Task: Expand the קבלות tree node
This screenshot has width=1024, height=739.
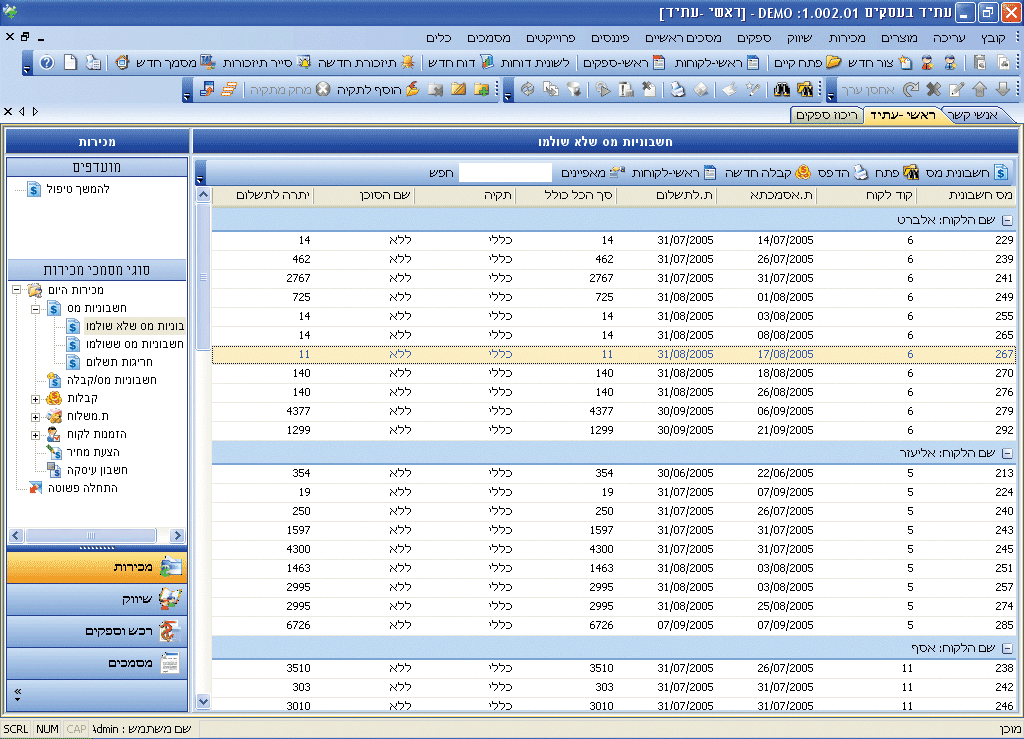Action: tap(36, 398)
